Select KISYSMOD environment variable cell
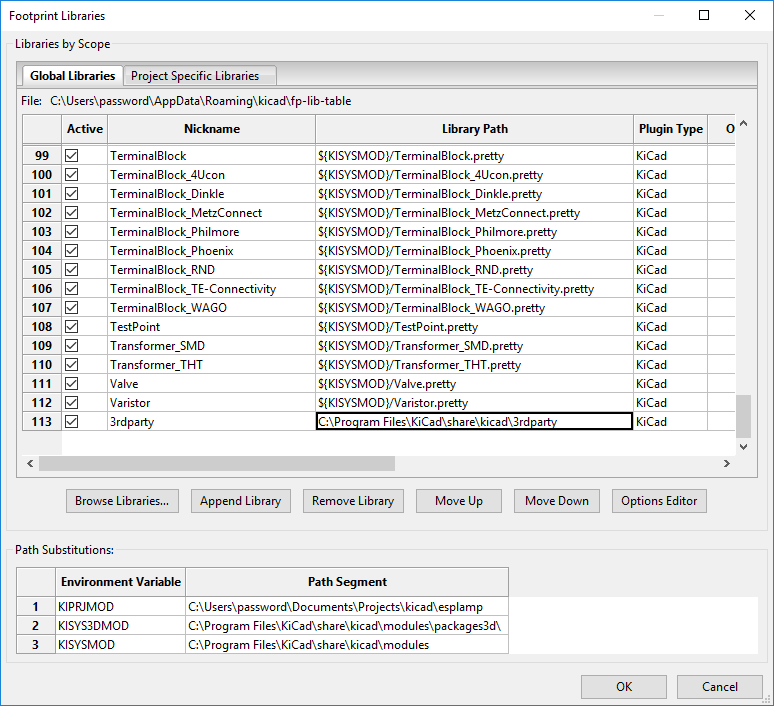Viewport: 774px width, 706px height. 120,645
